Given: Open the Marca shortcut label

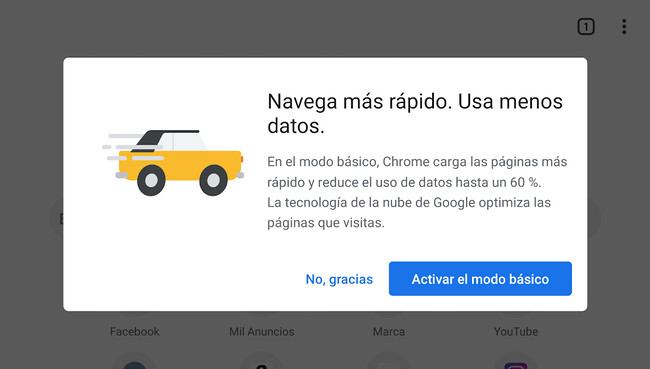Looking at the screenshot, I should [x=389, y=332].
